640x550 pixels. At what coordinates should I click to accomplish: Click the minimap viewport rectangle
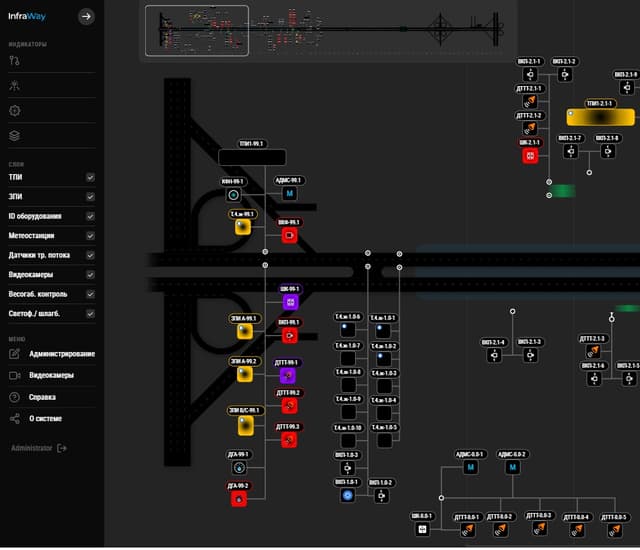click(197, 31)
